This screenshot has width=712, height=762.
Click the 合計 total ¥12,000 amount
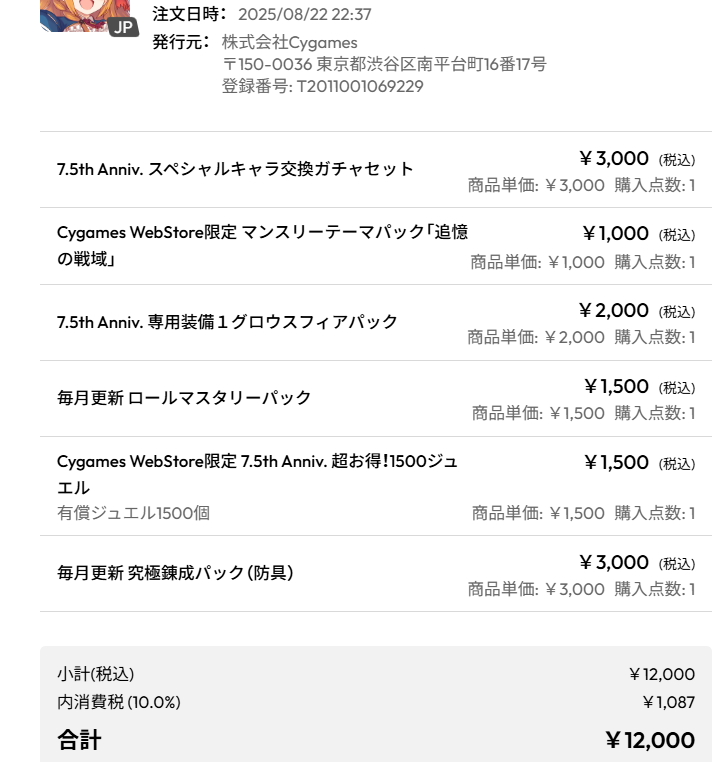tap(650, 740)
